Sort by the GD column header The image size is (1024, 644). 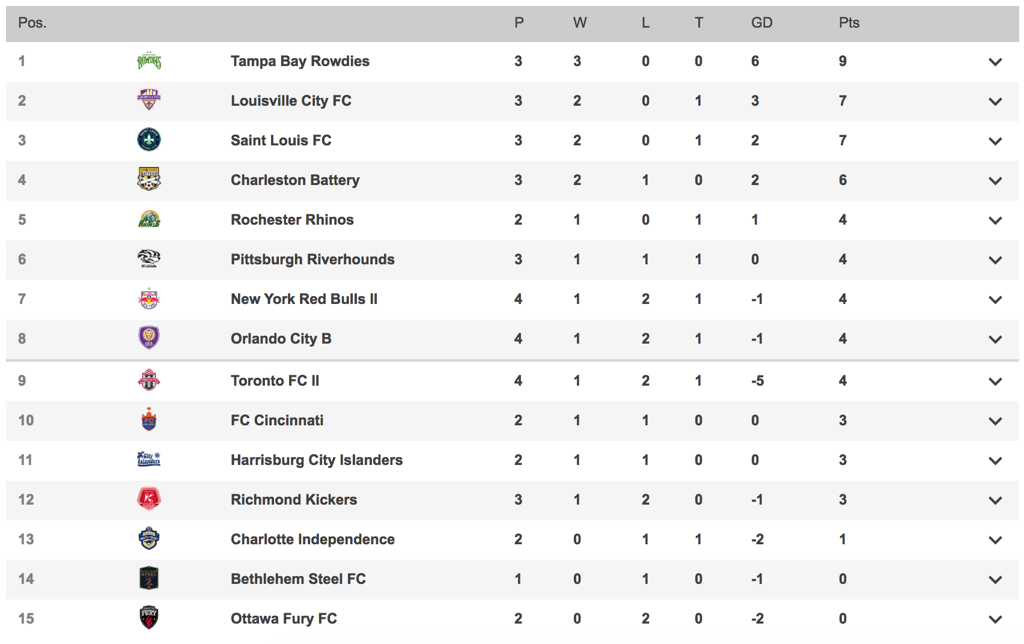point(761,23)
